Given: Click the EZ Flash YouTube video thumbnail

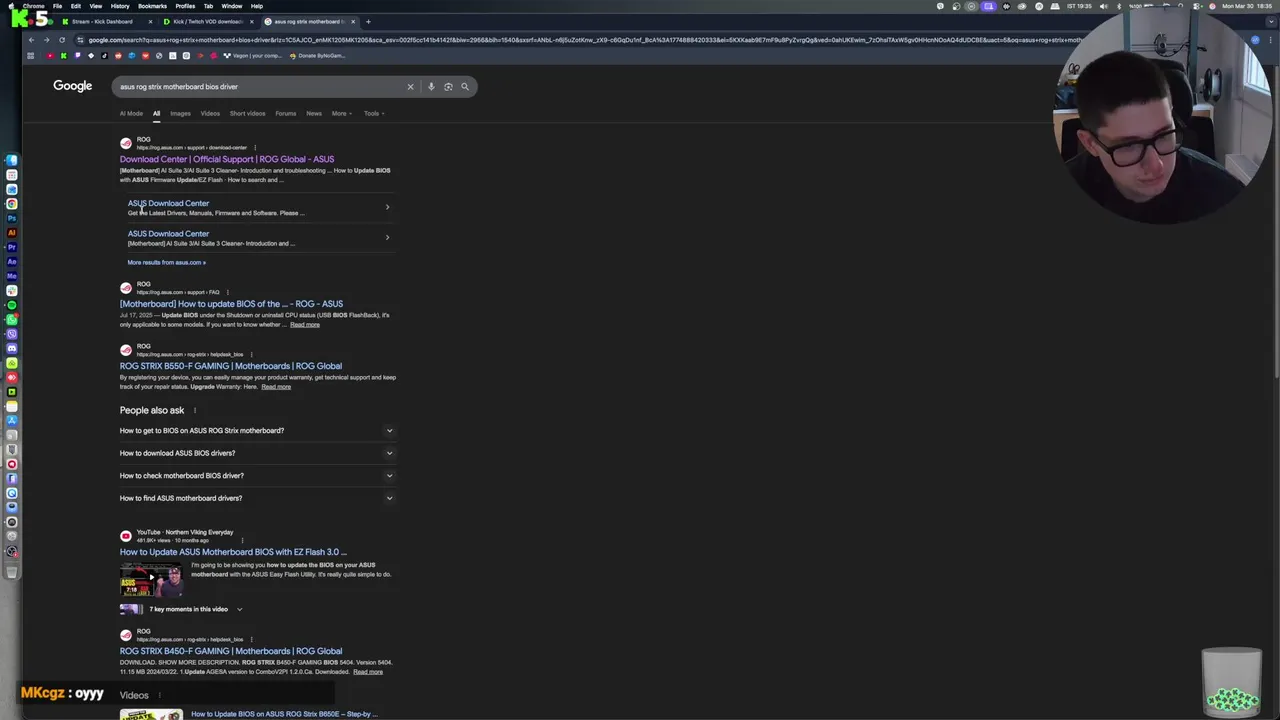Looking at the screenshot, I should point(151,580).
